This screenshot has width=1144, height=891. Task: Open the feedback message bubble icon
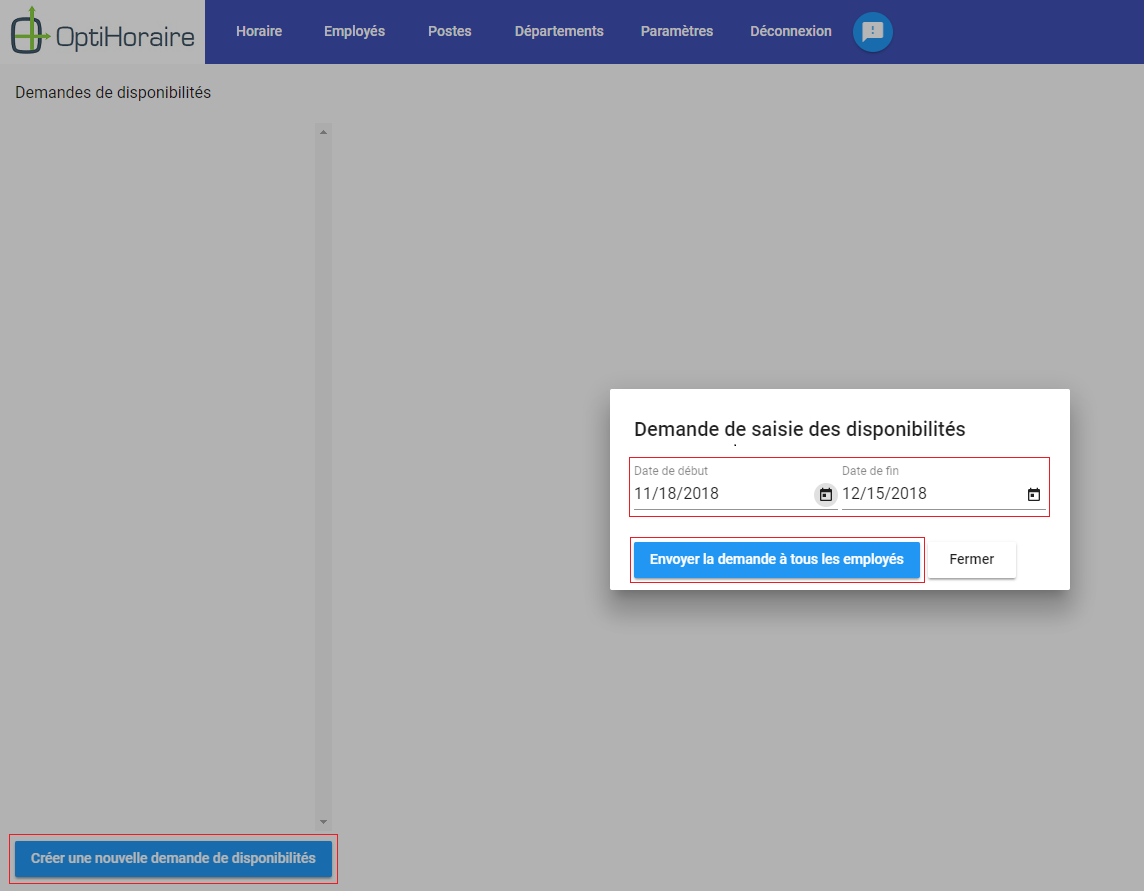point(873,32)
